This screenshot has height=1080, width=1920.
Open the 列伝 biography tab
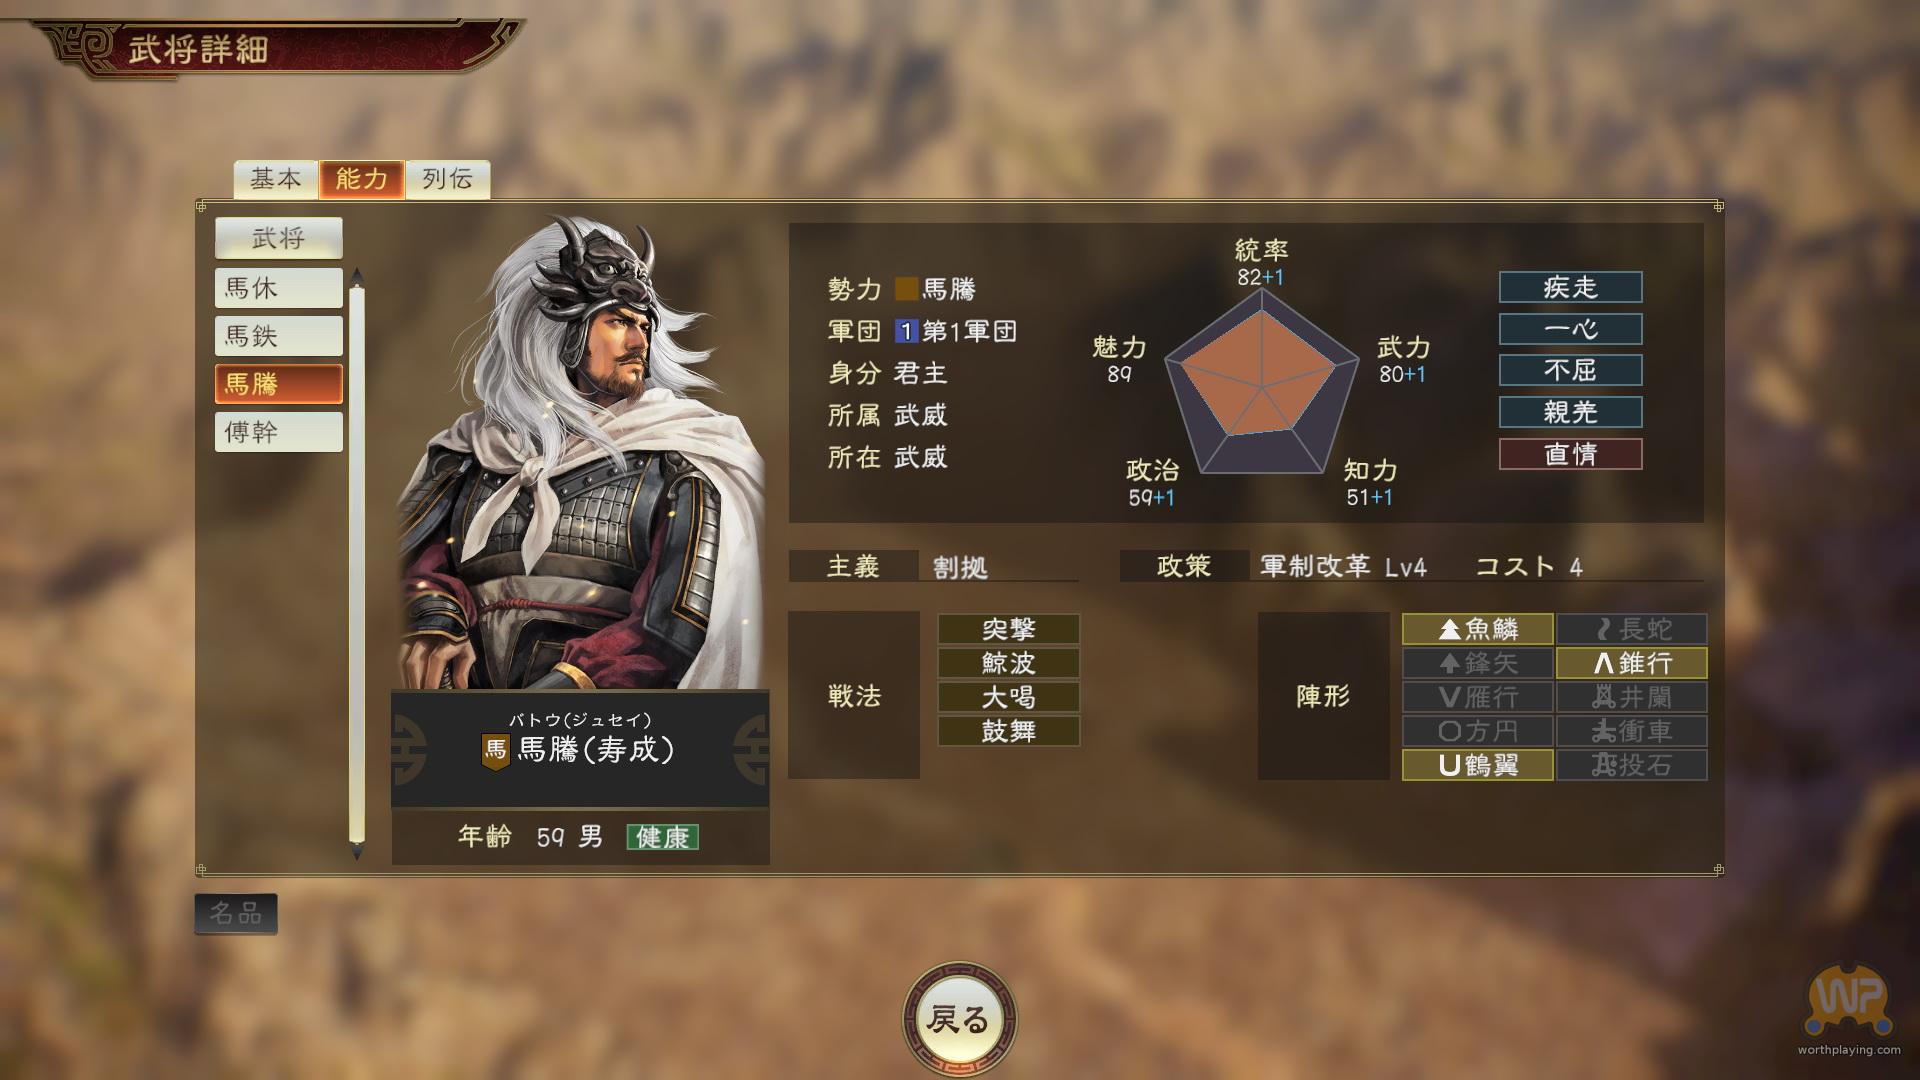[447, 179]
